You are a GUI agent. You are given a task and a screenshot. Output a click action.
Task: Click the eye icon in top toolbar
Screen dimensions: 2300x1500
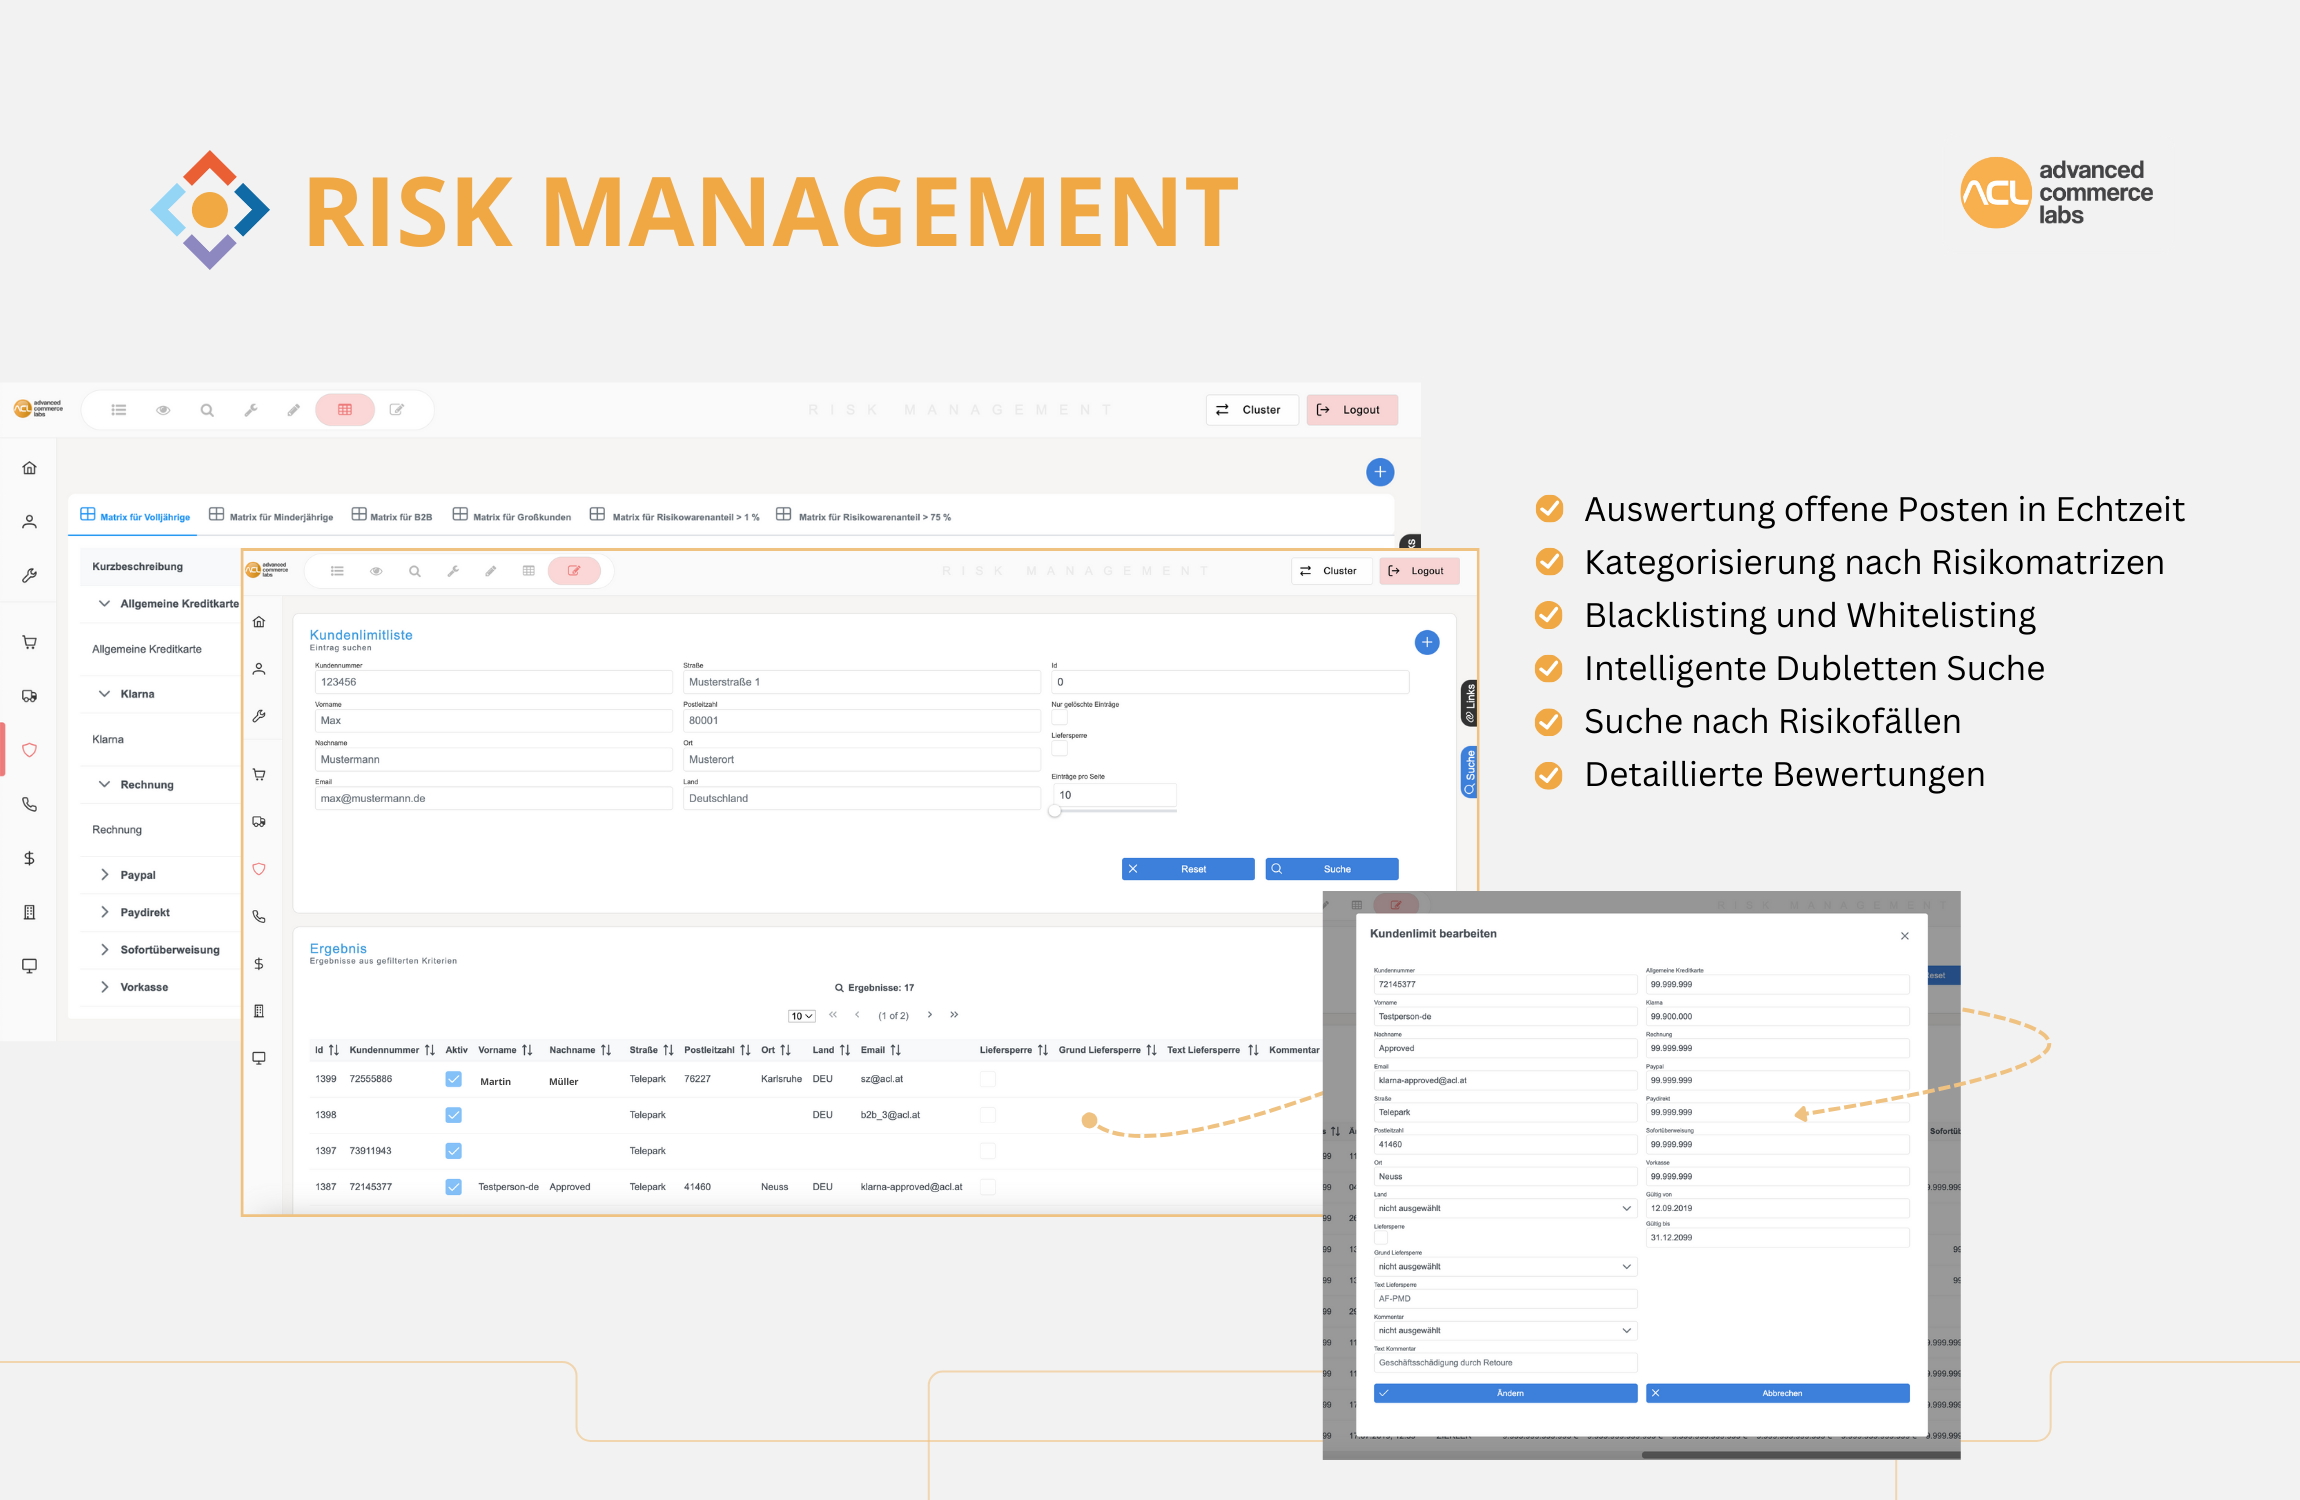[163, 410]
